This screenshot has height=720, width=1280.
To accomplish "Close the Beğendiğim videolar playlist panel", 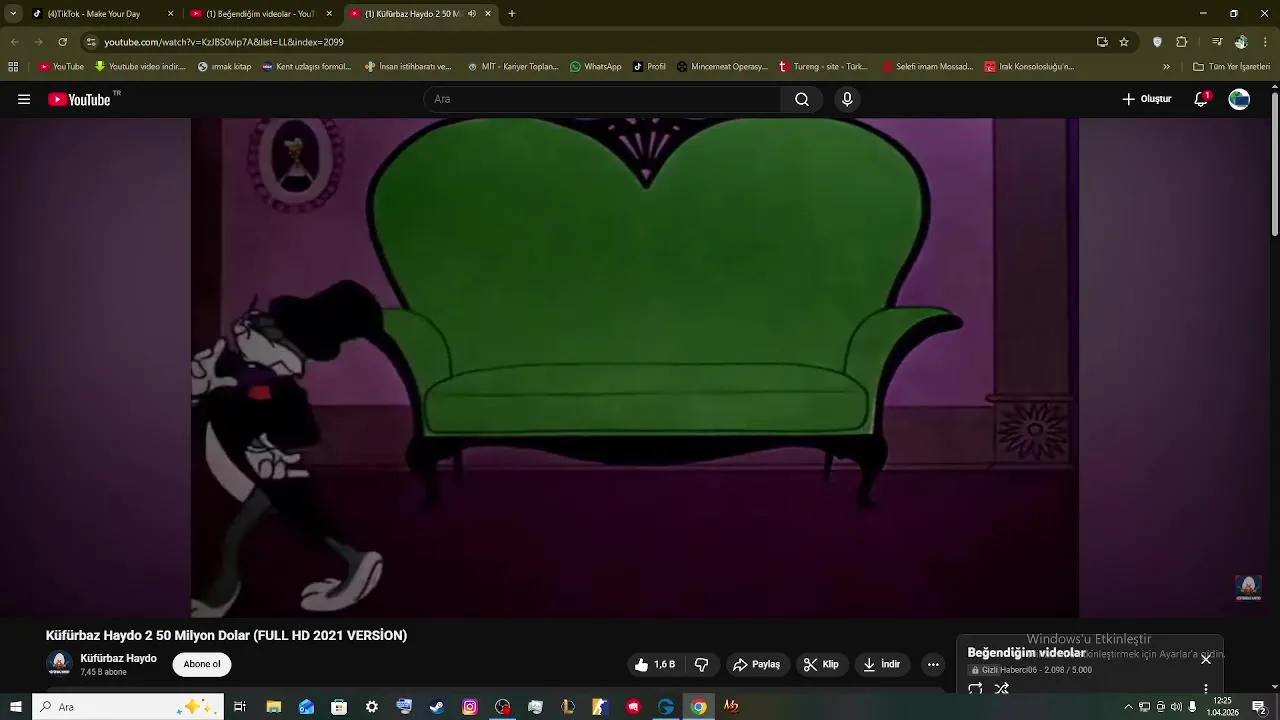I will tap(1206, 659).
